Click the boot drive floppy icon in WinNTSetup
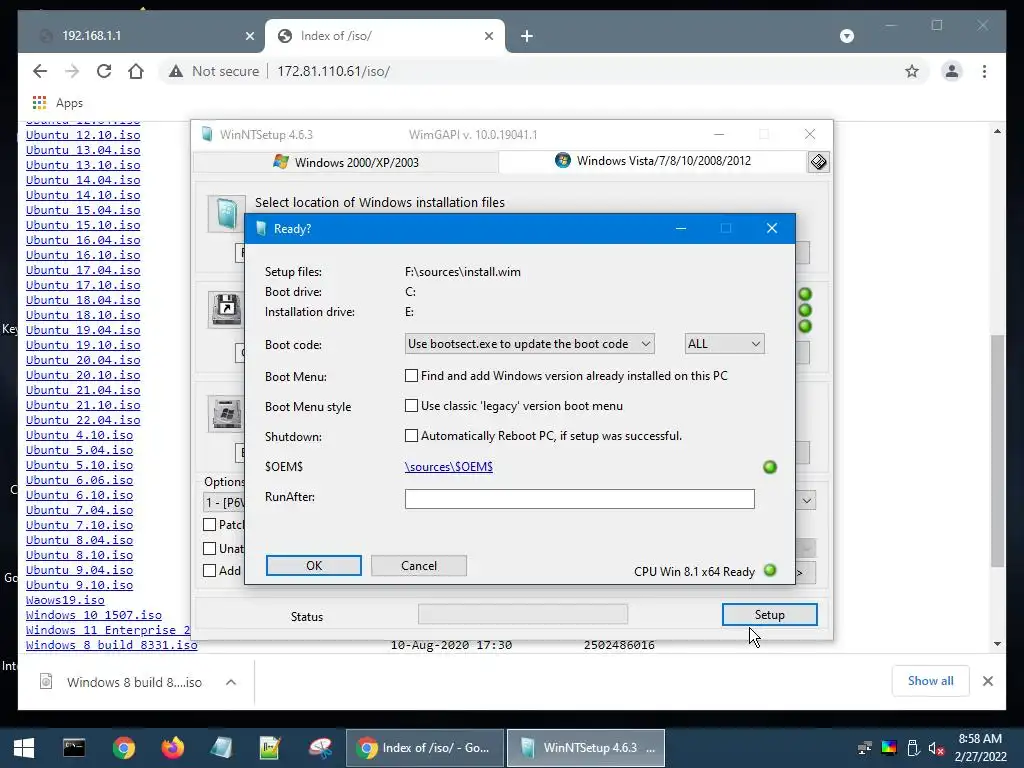 click(226, 308)
